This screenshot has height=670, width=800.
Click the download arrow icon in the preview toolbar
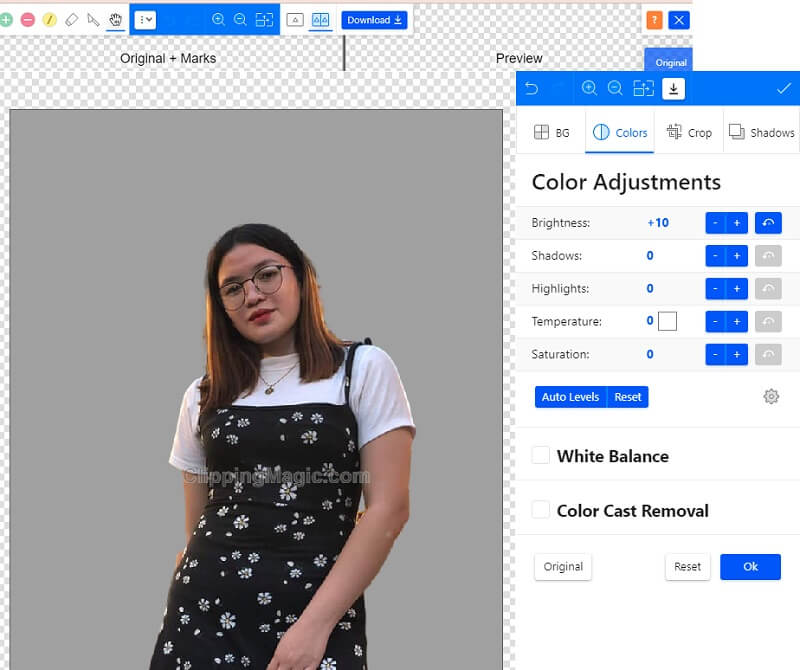tap(673, 88)
